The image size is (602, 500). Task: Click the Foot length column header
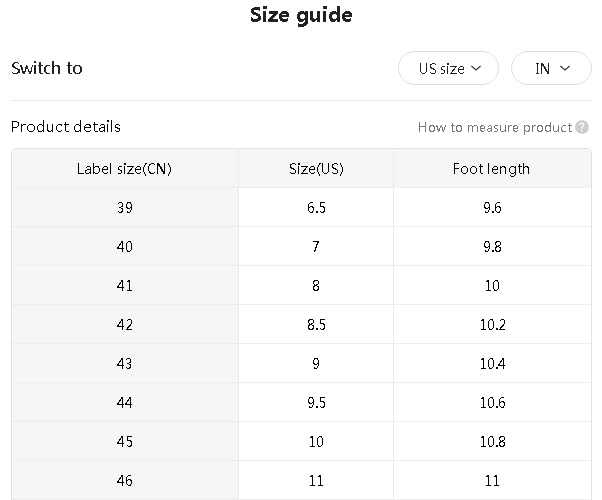[491, 169]
